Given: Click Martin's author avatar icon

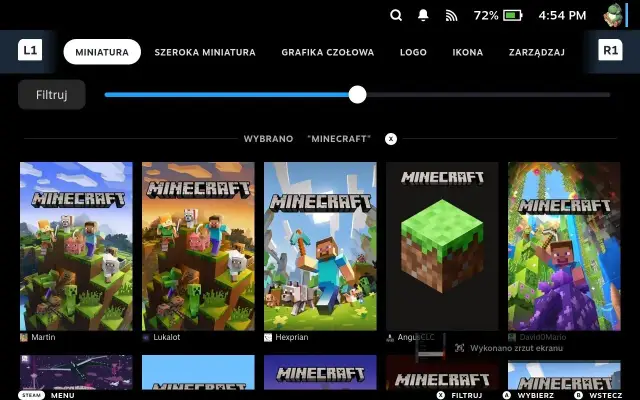Looking at the screenshot, I should pos(24,337).
